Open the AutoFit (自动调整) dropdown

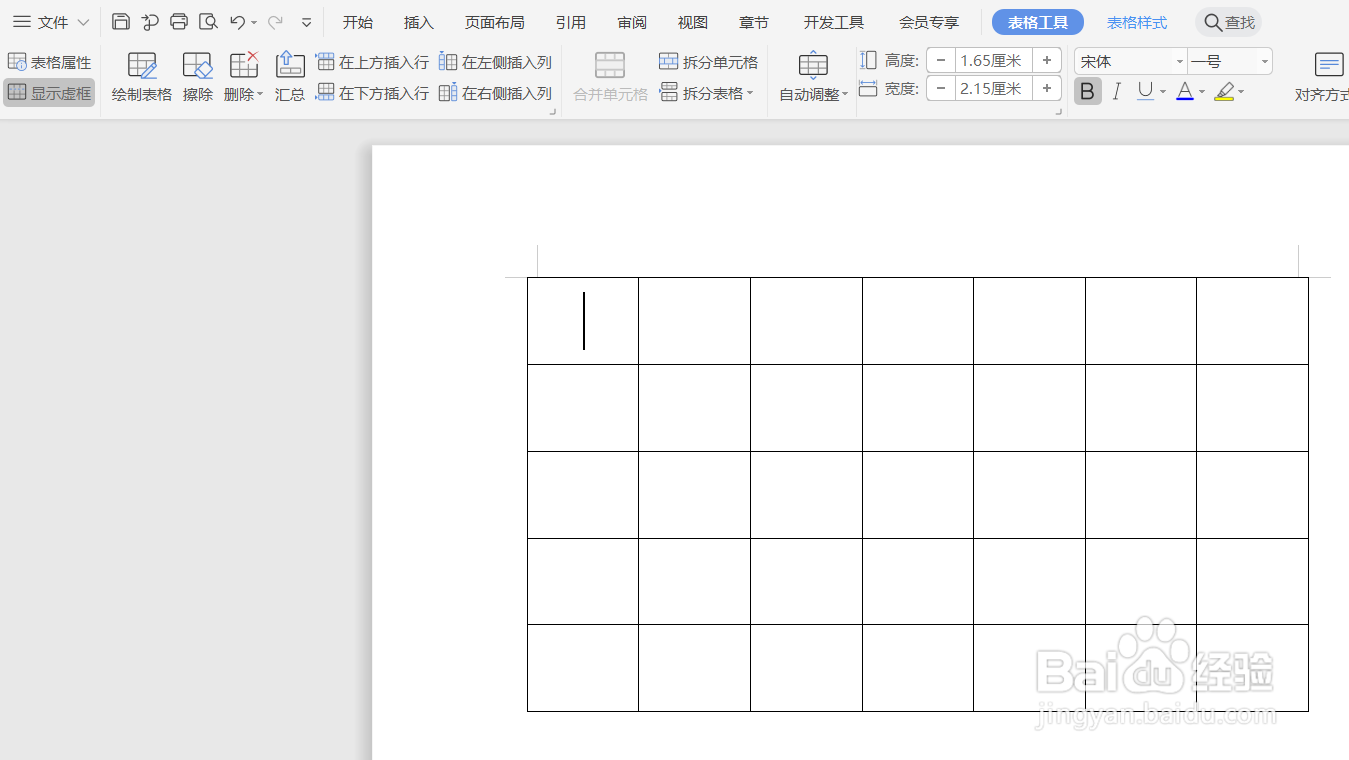tap(813, 77)
